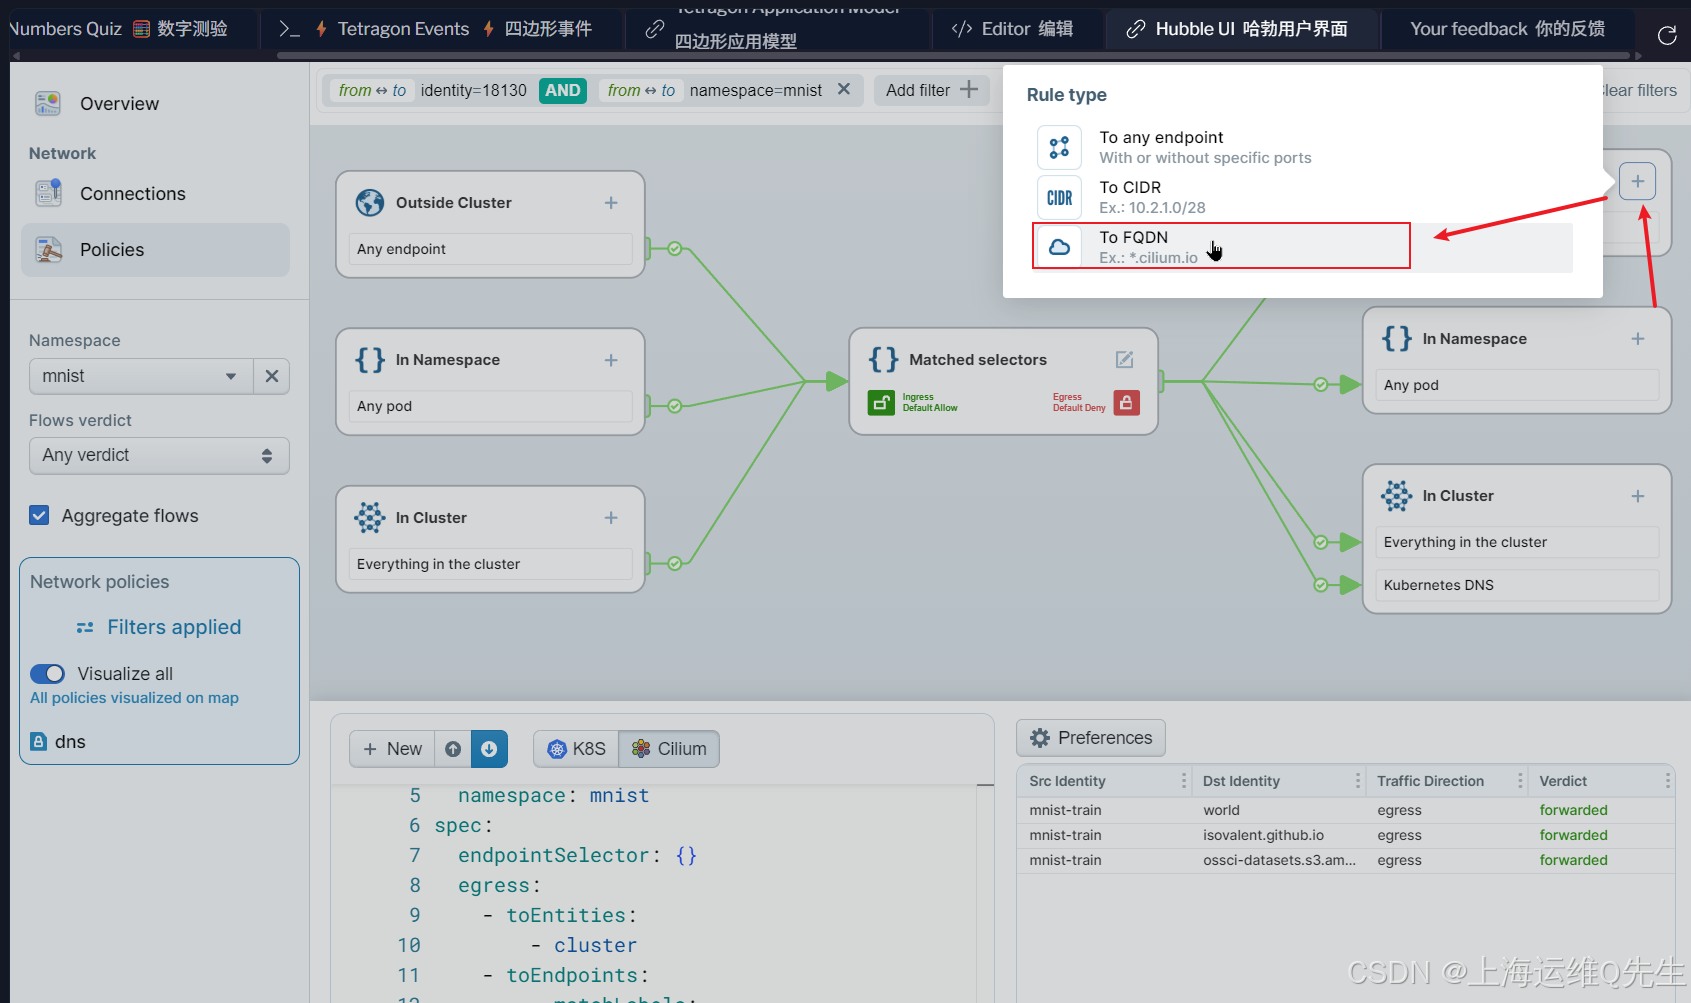Viewport: 1691px width, 1003px height.
Task: Open flow table Preferences
Action: coord(1091,738)
